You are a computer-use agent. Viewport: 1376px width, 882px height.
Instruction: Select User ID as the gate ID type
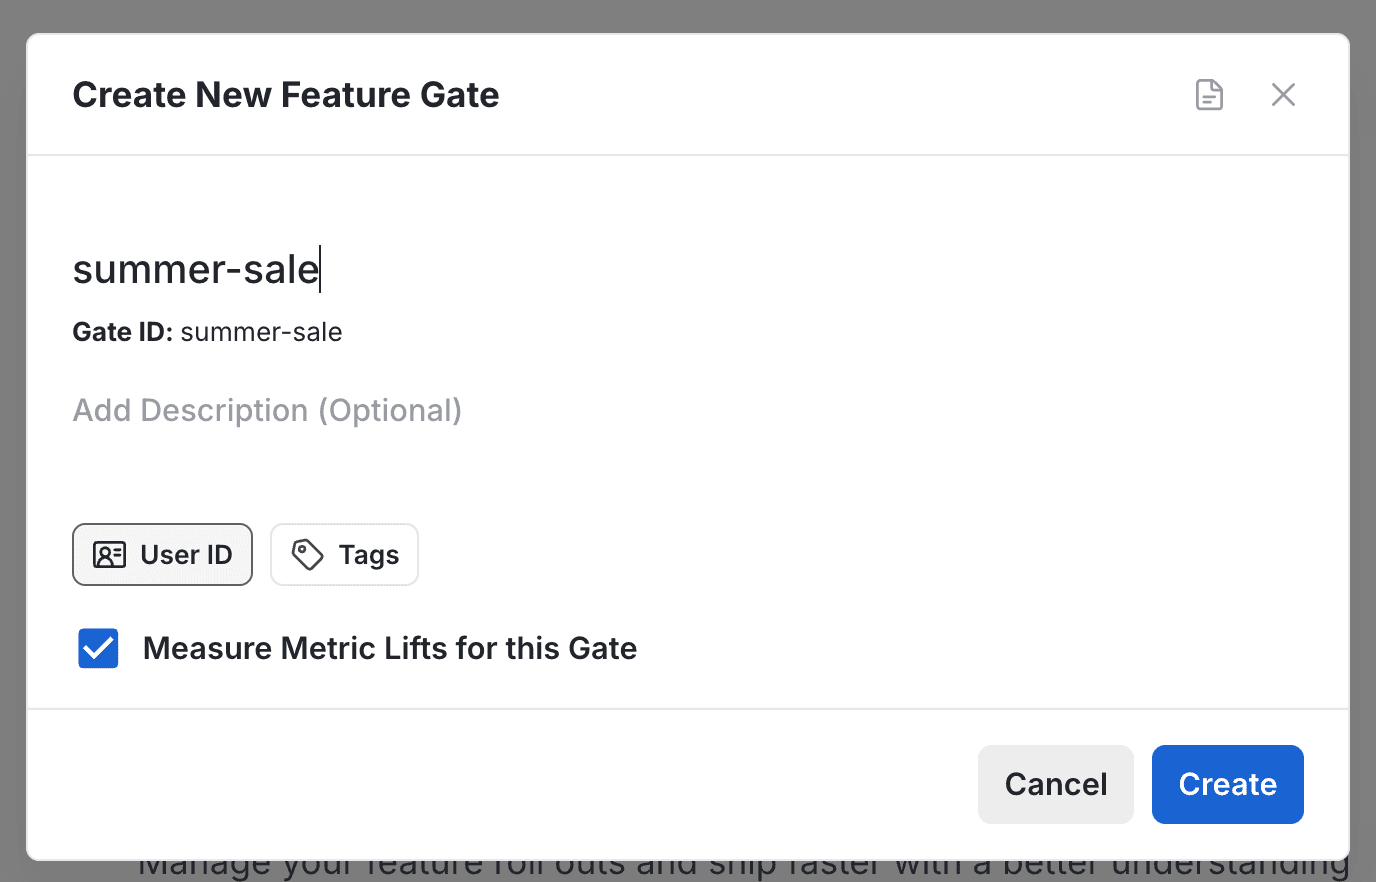point(162,554)
